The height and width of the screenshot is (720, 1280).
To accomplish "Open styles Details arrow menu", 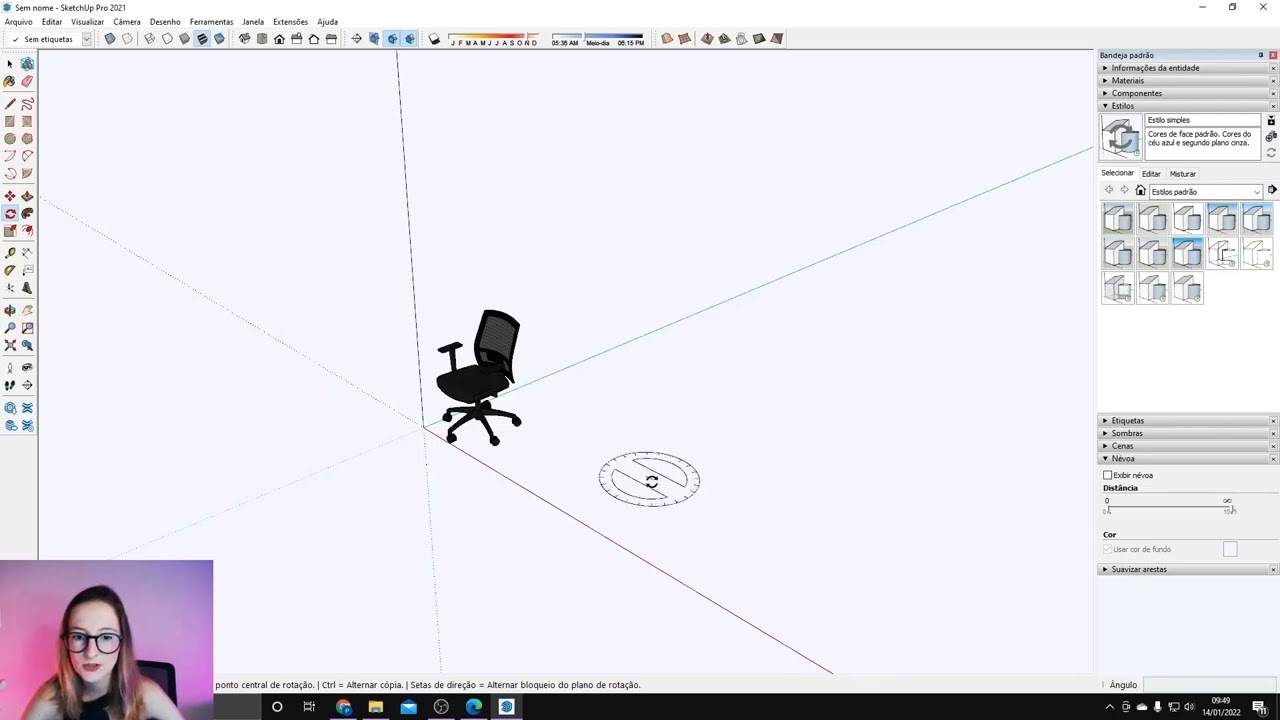I will [x=1272, y=190].
